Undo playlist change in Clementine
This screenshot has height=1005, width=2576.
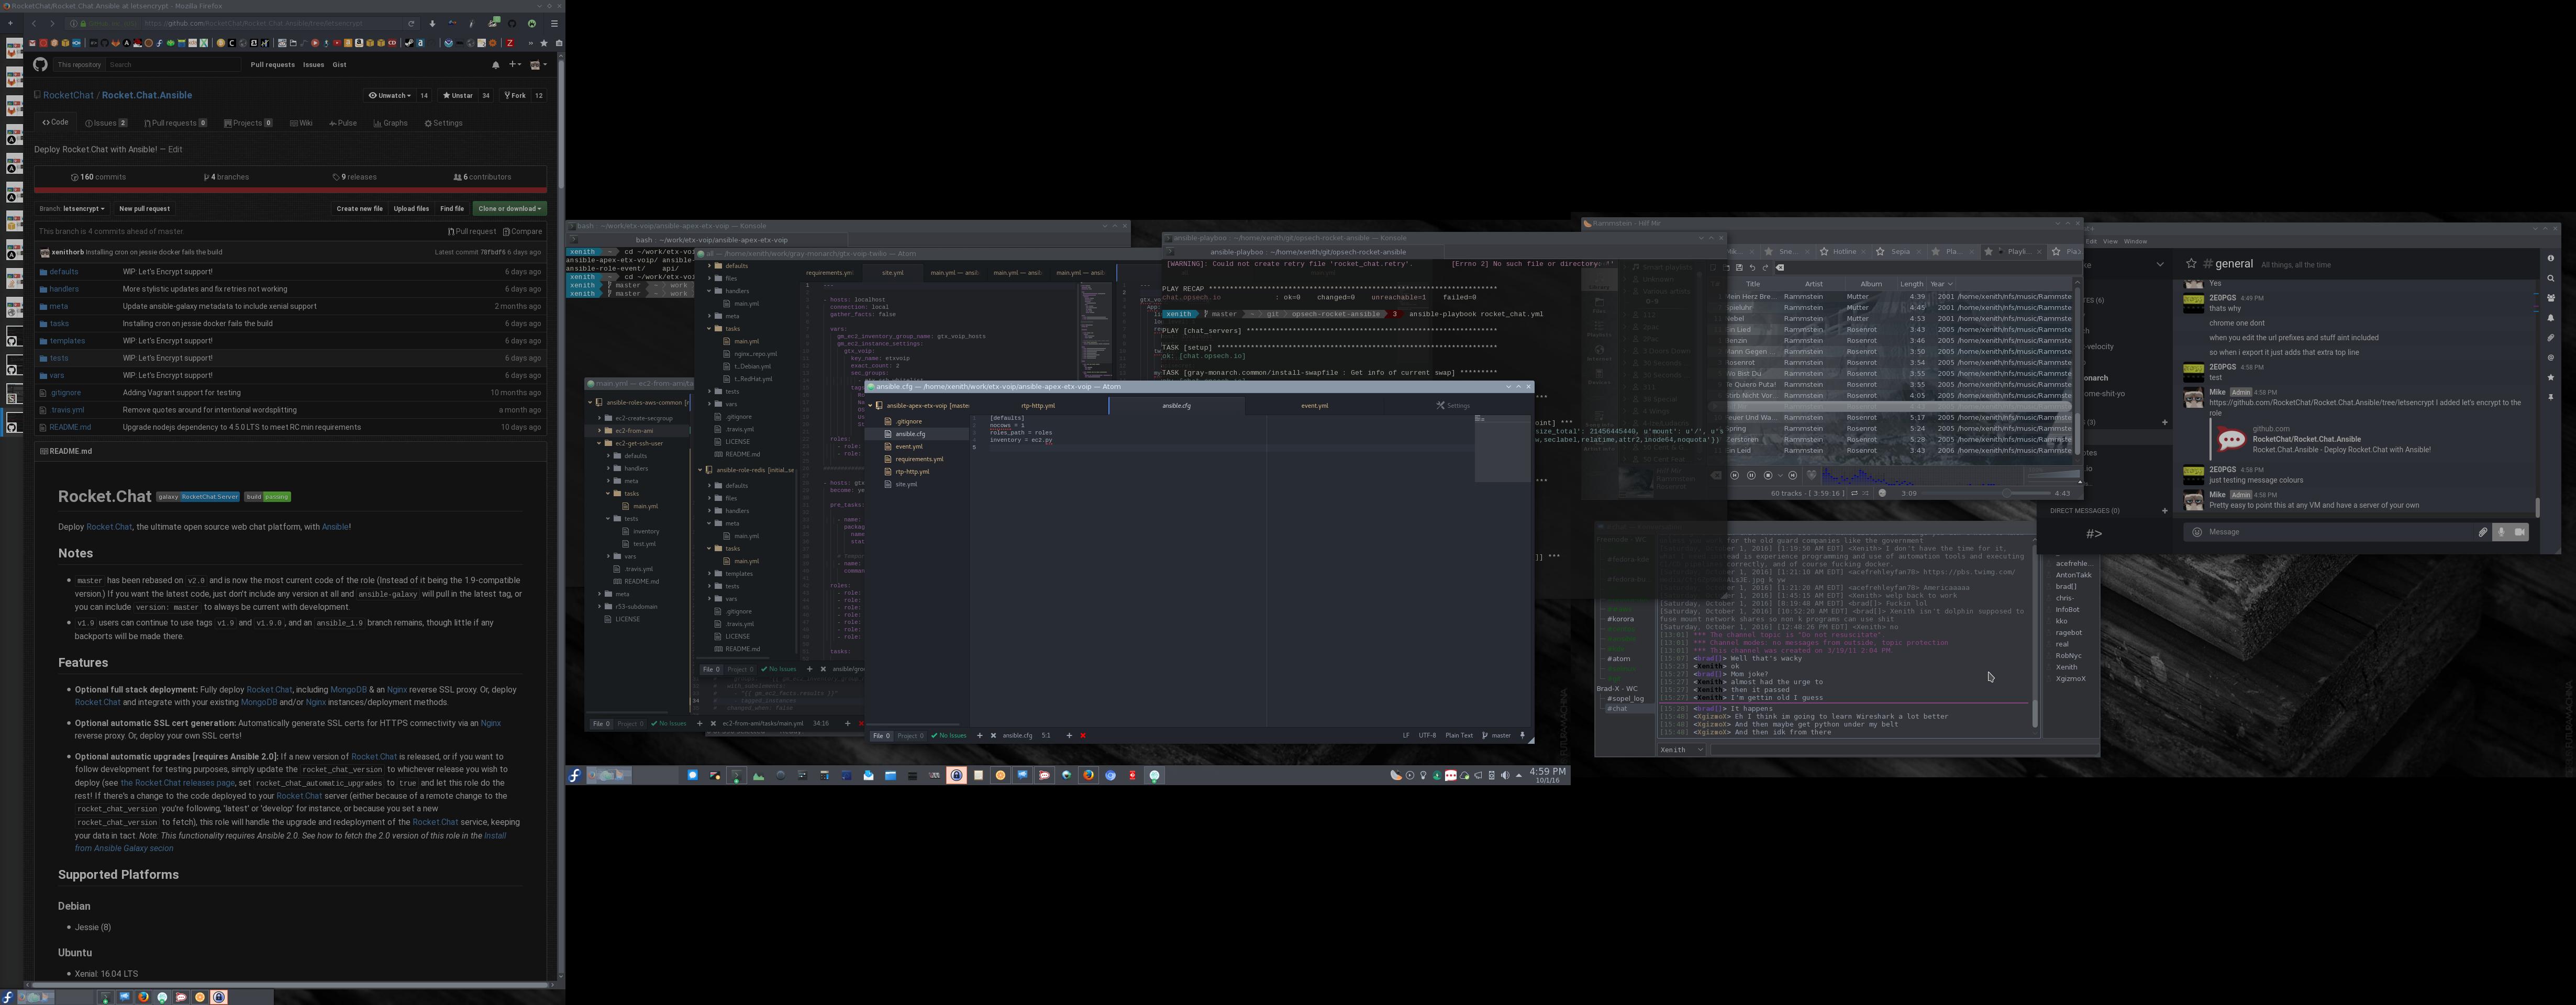tap(1753, 268)
